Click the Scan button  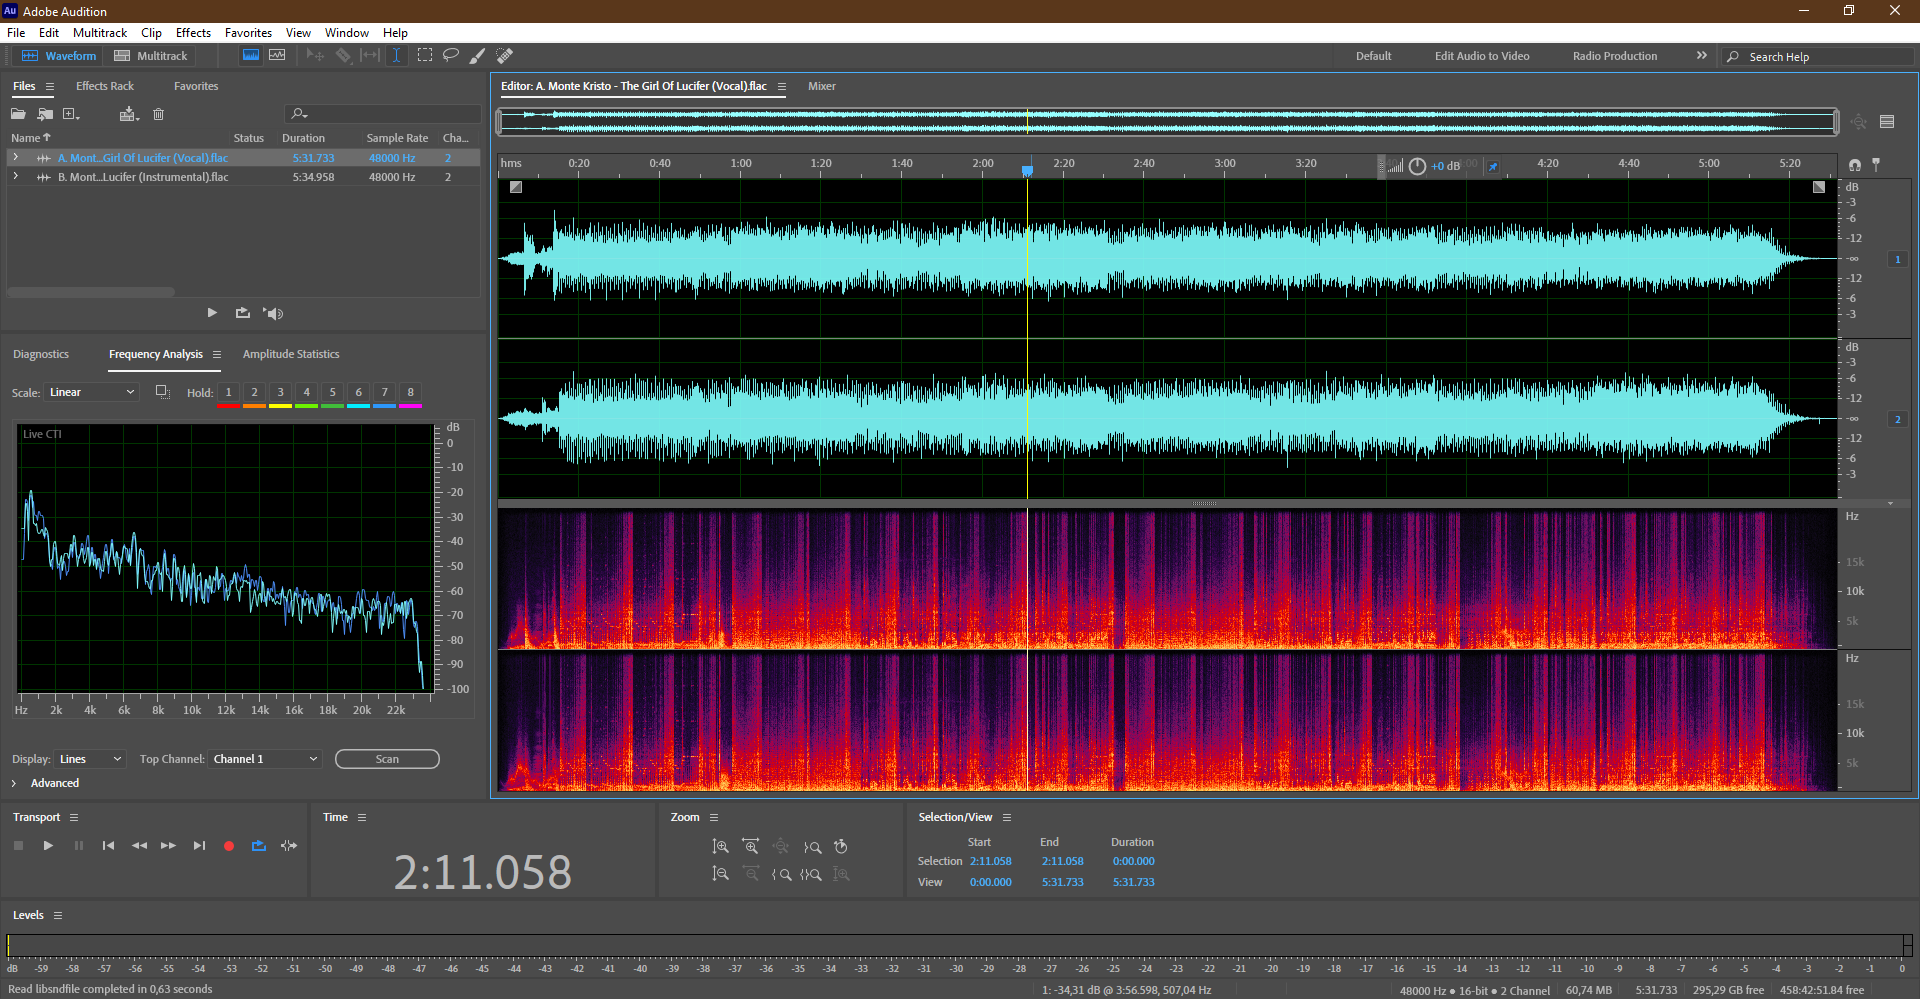coord(387,759)
